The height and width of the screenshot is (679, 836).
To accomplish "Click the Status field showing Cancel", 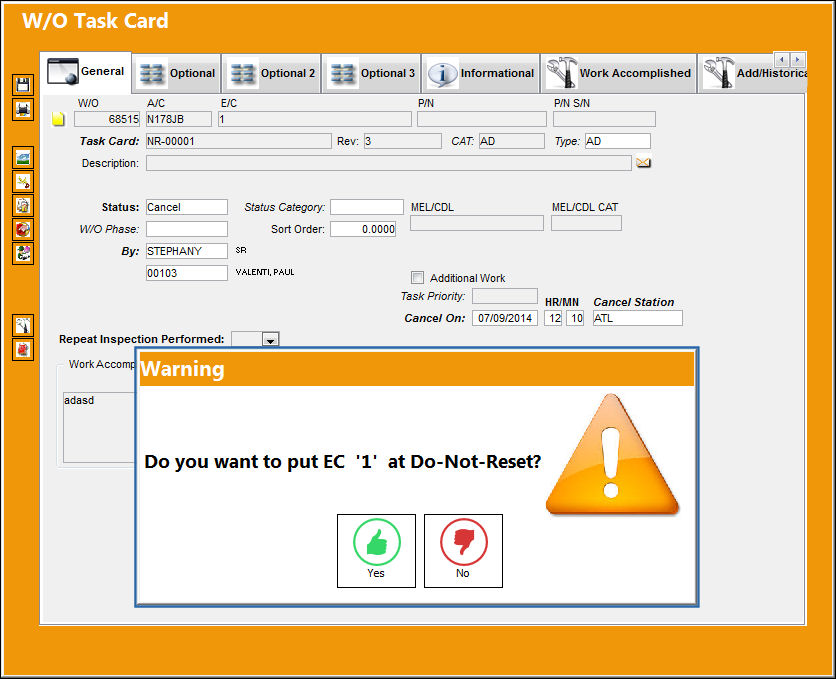I will tap(187, 207).
